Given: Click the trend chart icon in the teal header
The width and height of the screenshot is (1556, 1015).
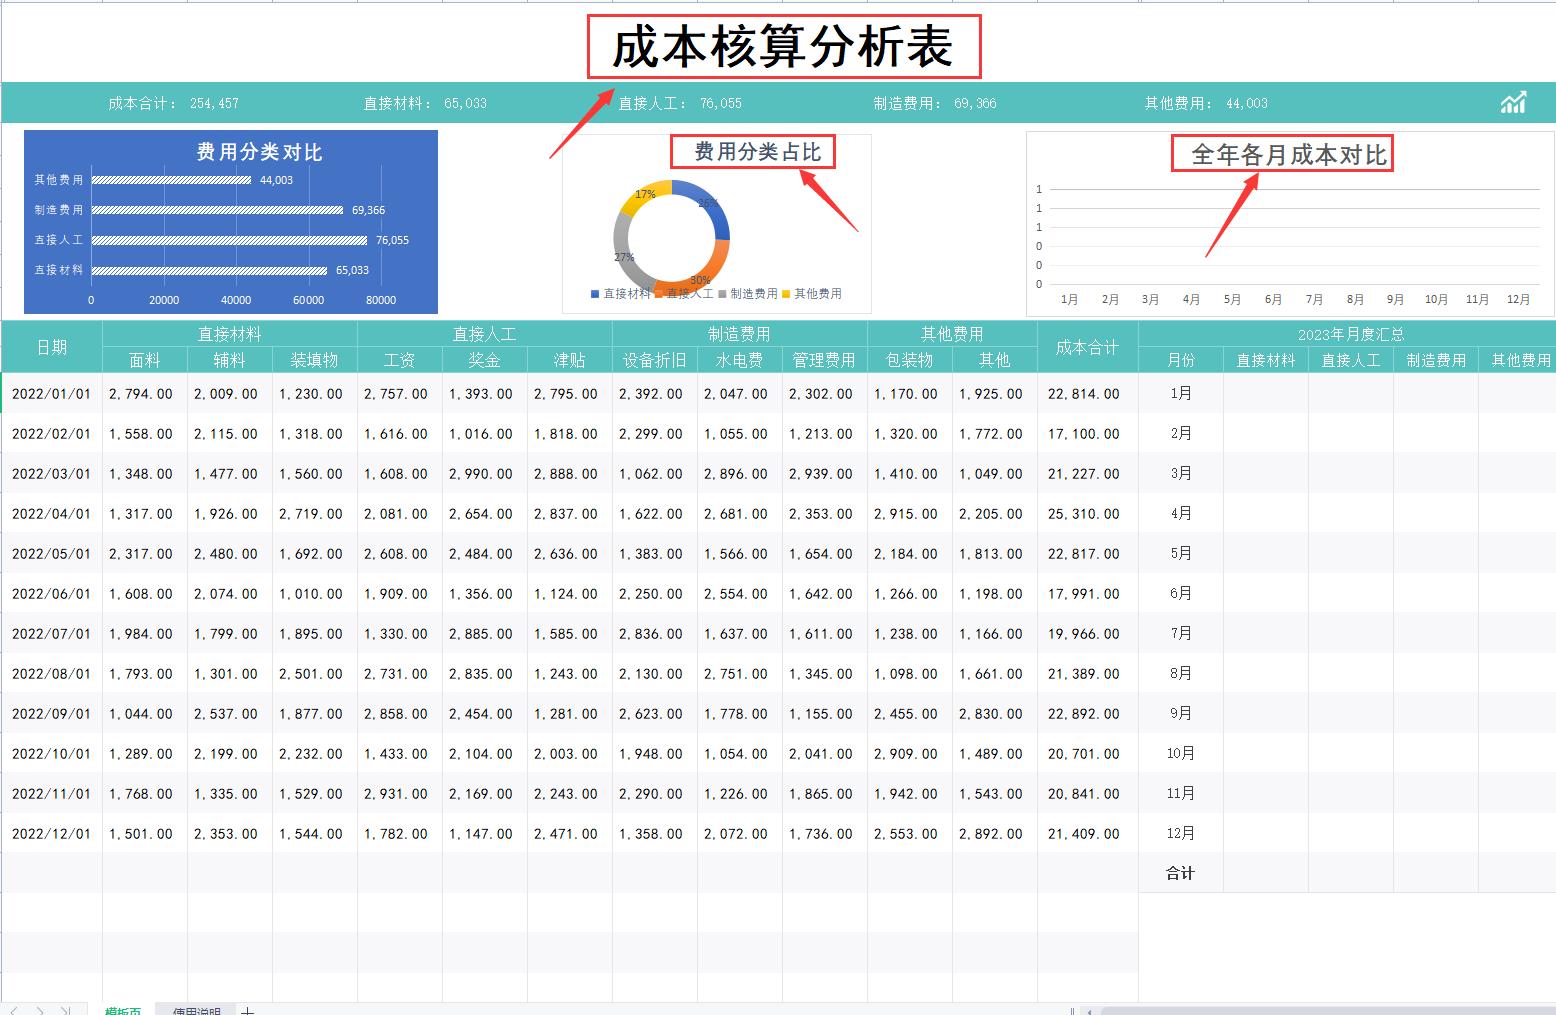Looking at the screenshot, I should 1514,101.
